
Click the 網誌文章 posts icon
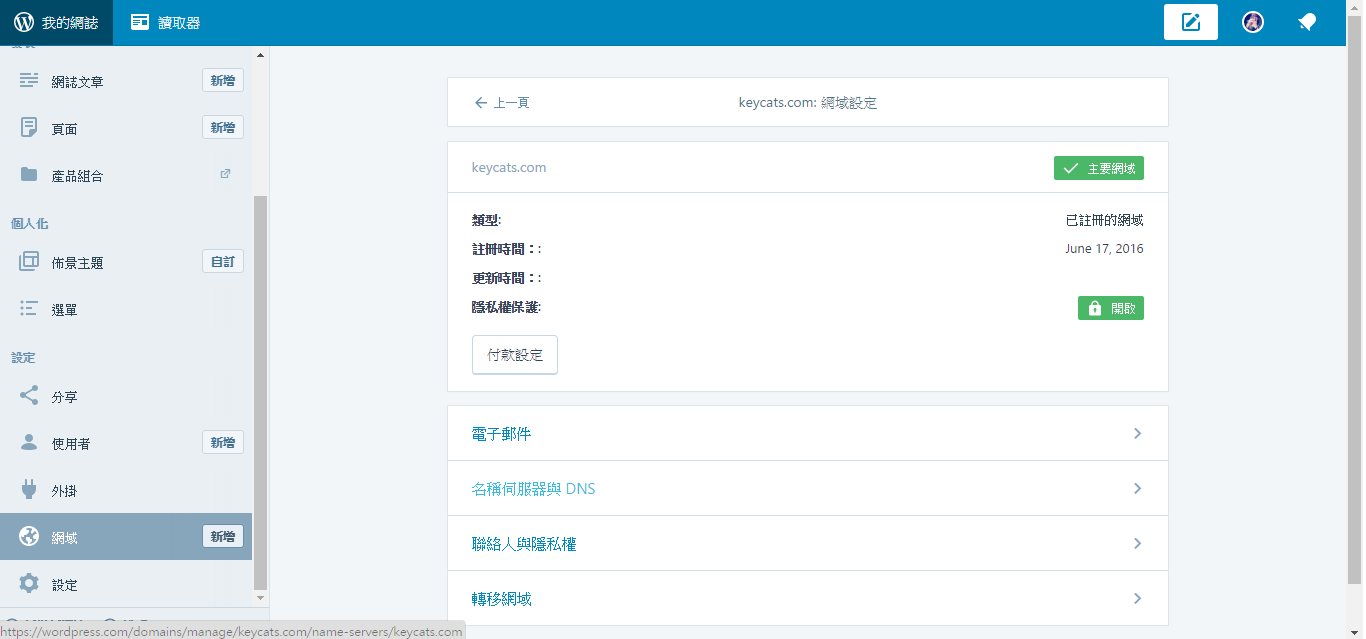tap(29, 81)
